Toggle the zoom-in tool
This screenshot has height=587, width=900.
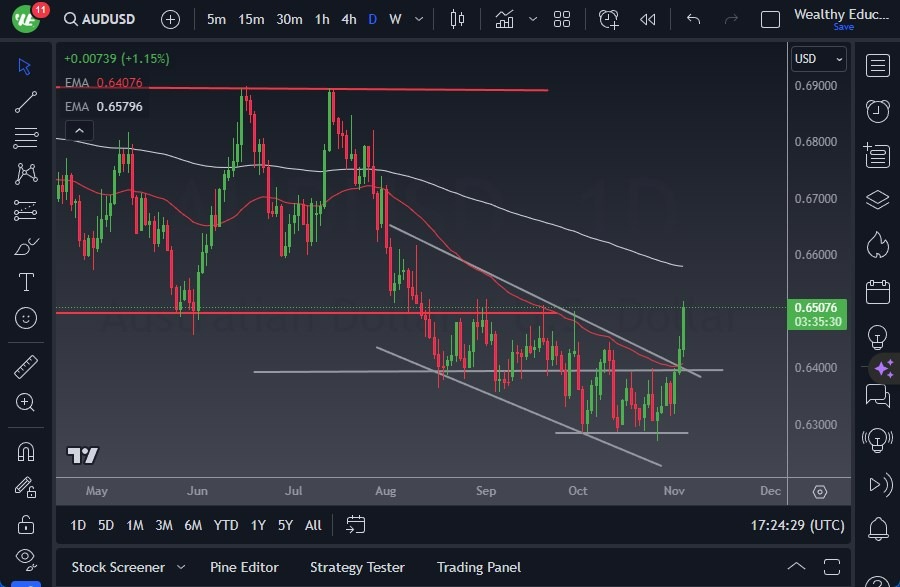25,403
